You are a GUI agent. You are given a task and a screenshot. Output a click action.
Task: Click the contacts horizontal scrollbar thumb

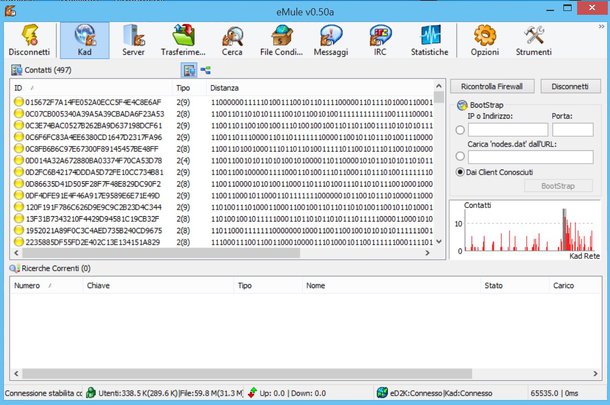coord(161,253)
